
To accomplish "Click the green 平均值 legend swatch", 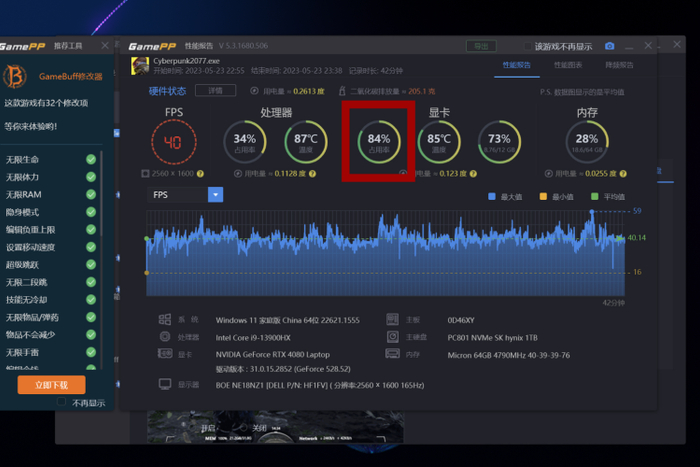I will [595, 196].
